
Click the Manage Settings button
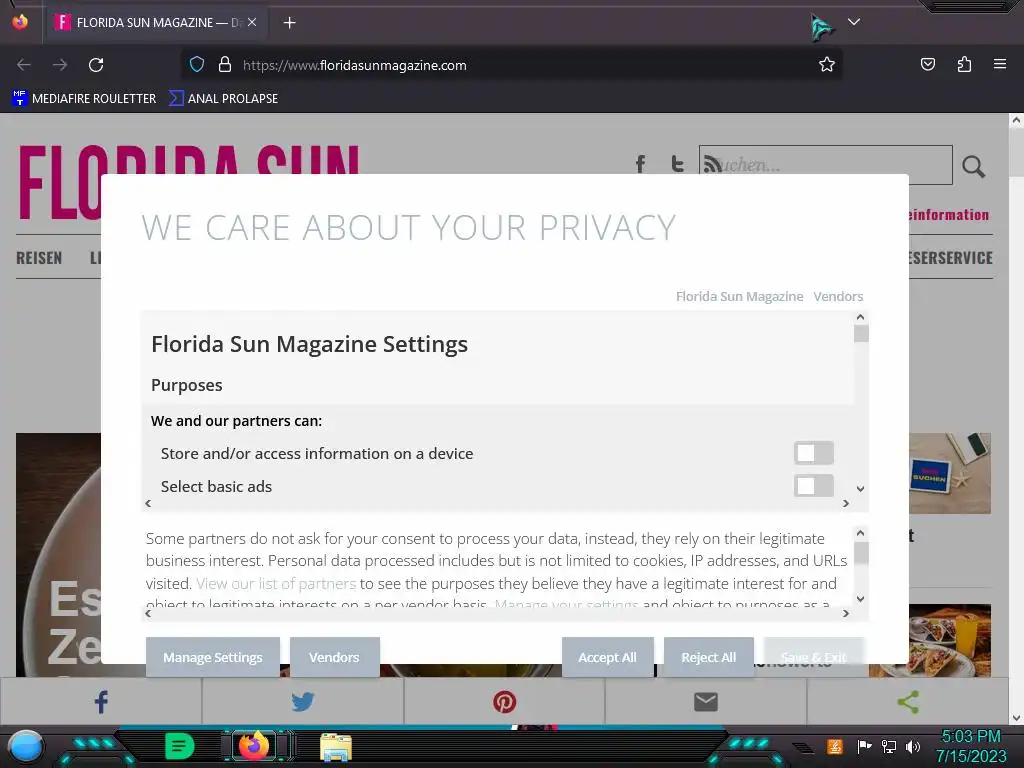(x=213, y=657)
